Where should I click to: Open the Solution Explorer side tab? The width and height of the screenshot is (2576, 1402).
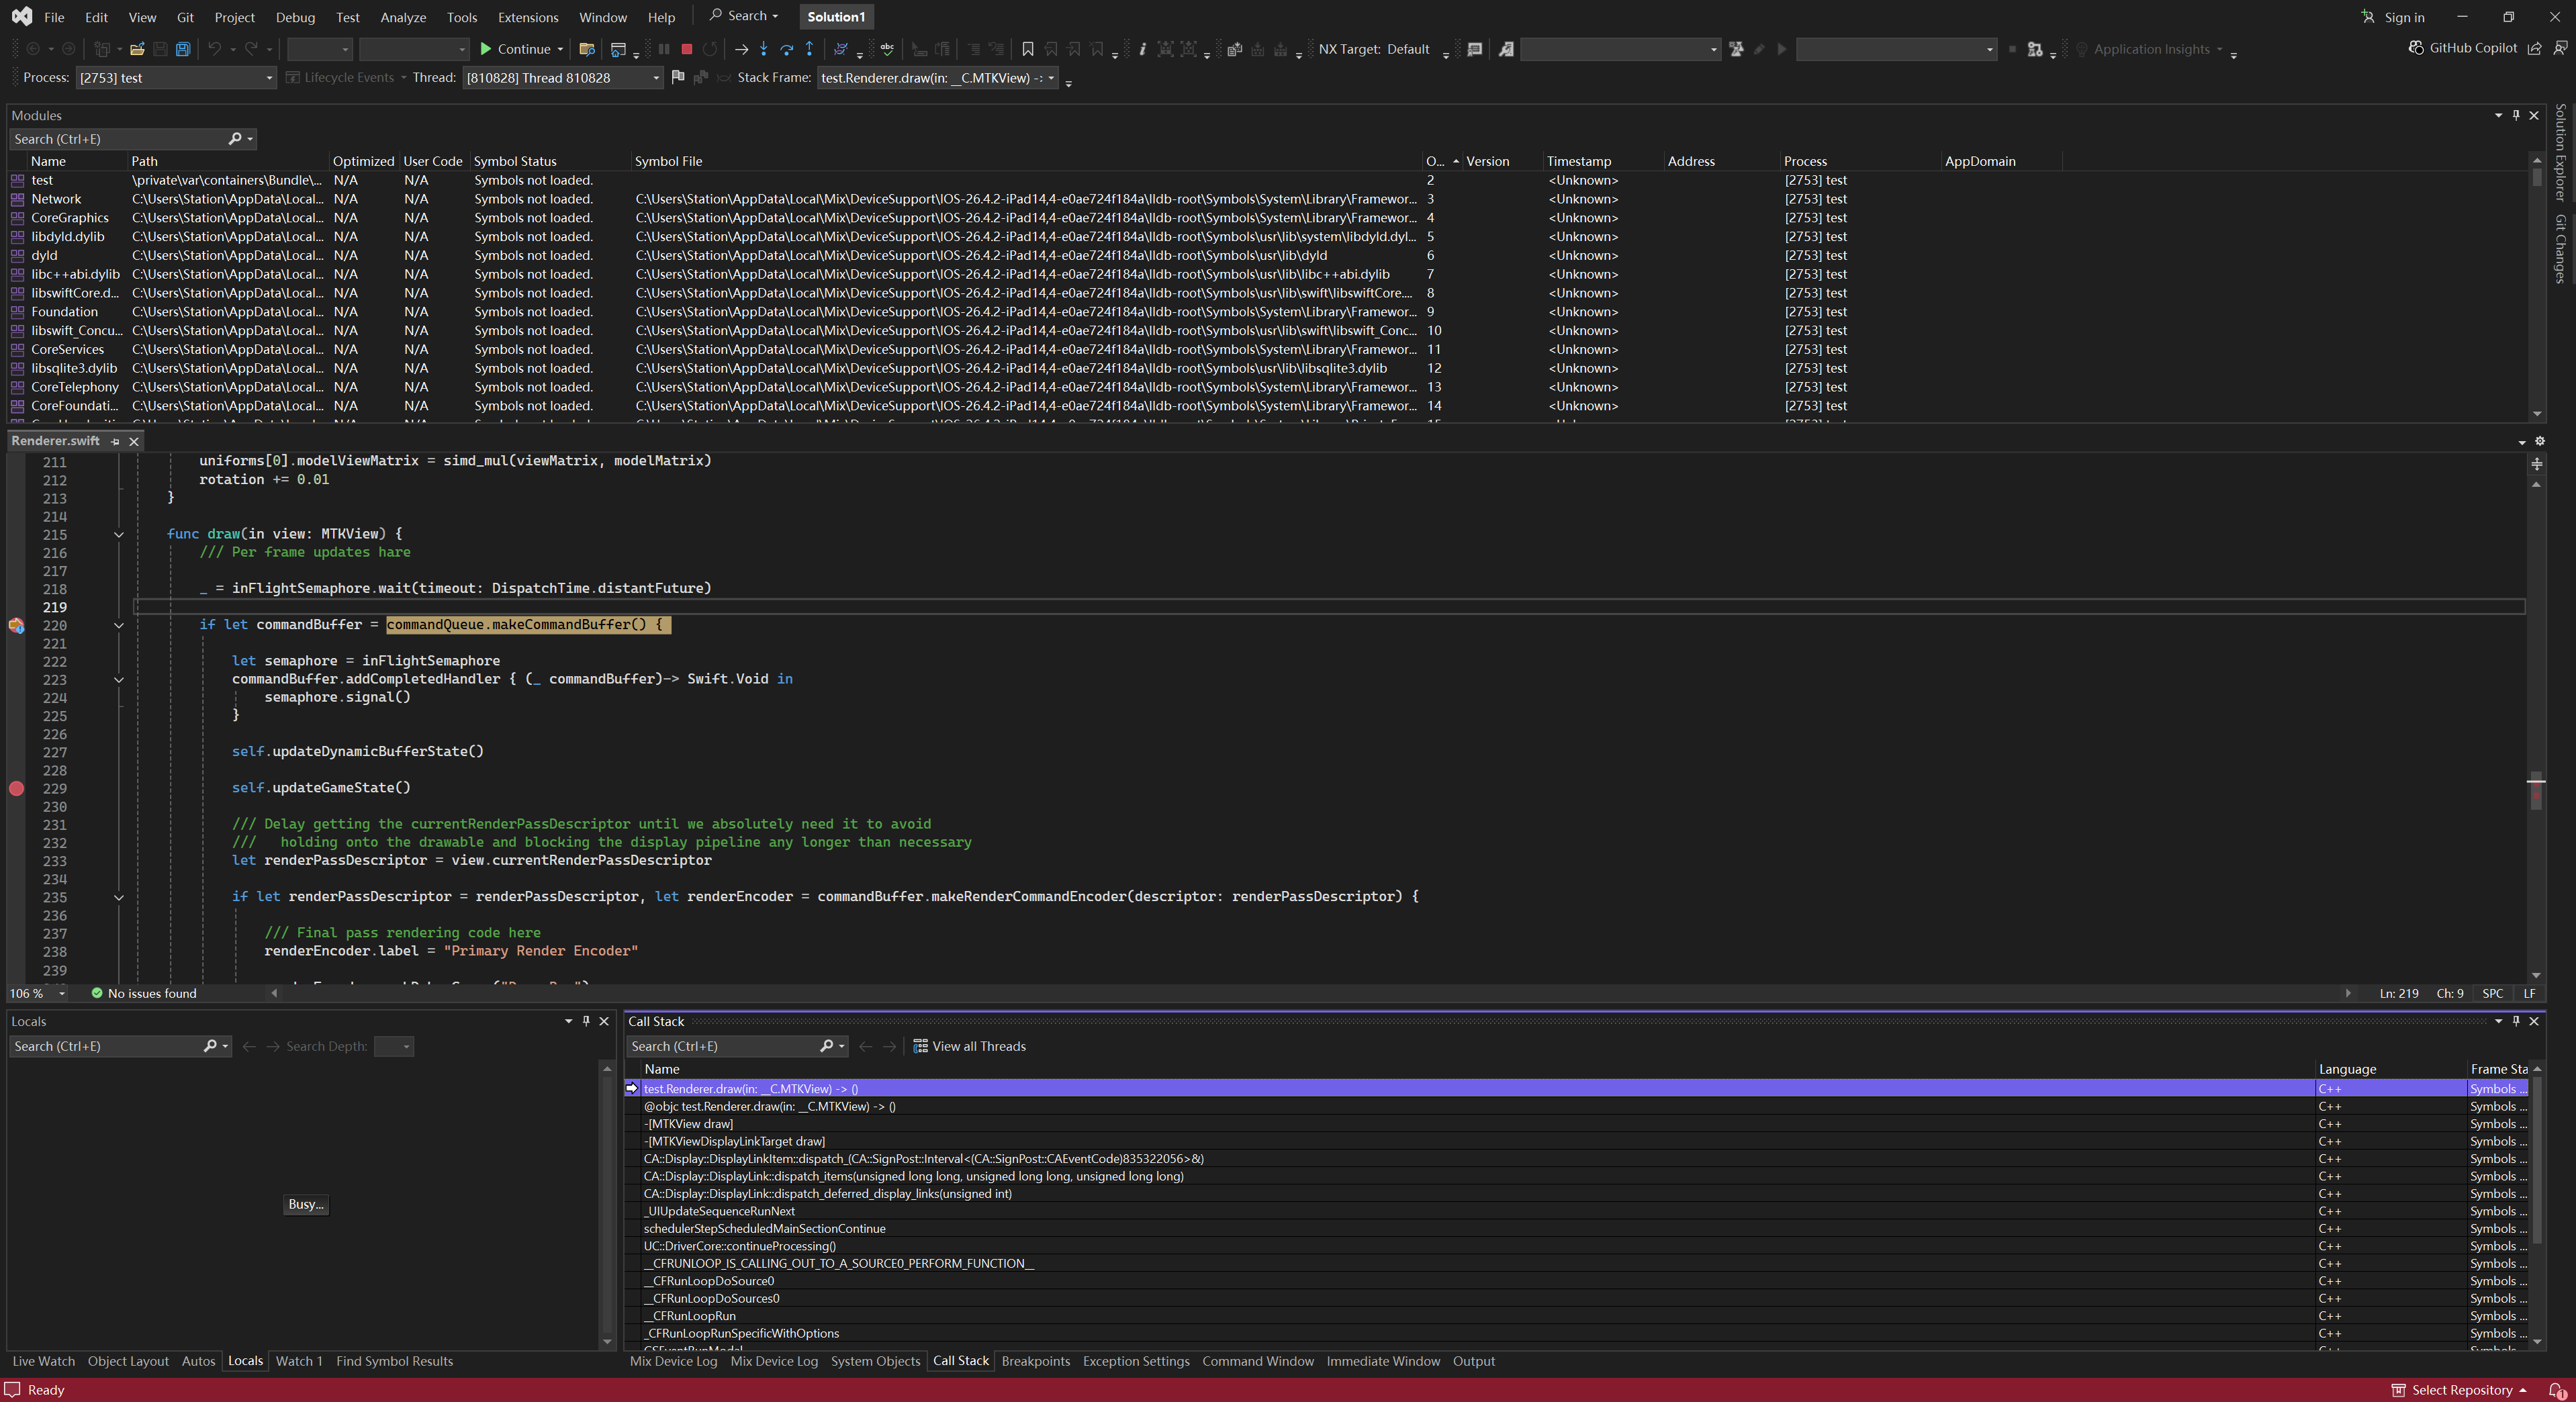coord(2560,152)
